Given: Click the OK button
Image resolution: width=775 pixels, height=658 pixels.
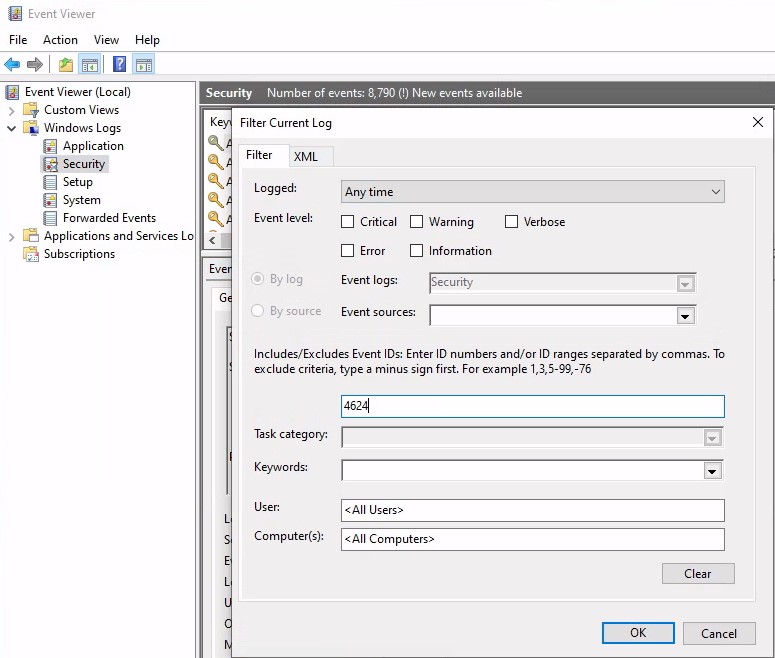Looking at the screenshot, I should click(638, 633).
